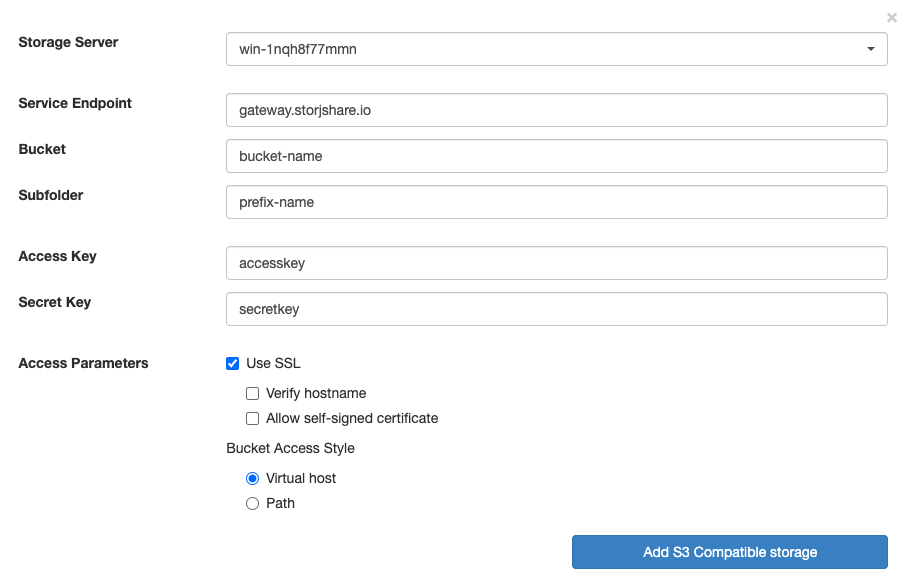The height and width of the screenshot is (585, 907).
Task: Click into the Bucket text field
Action: coord(556,156)
